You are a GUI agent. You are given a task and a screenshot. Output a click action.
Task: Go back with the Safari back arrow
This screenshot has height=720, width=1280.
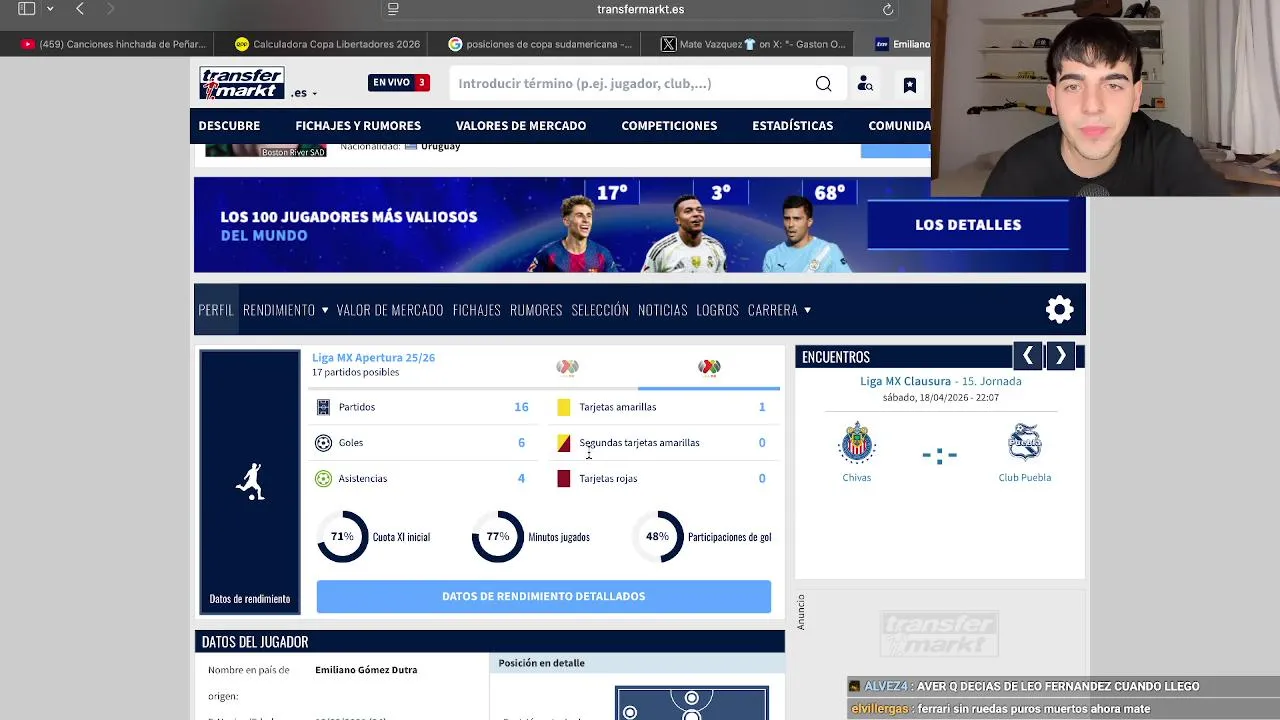click(x=80, y=9)
